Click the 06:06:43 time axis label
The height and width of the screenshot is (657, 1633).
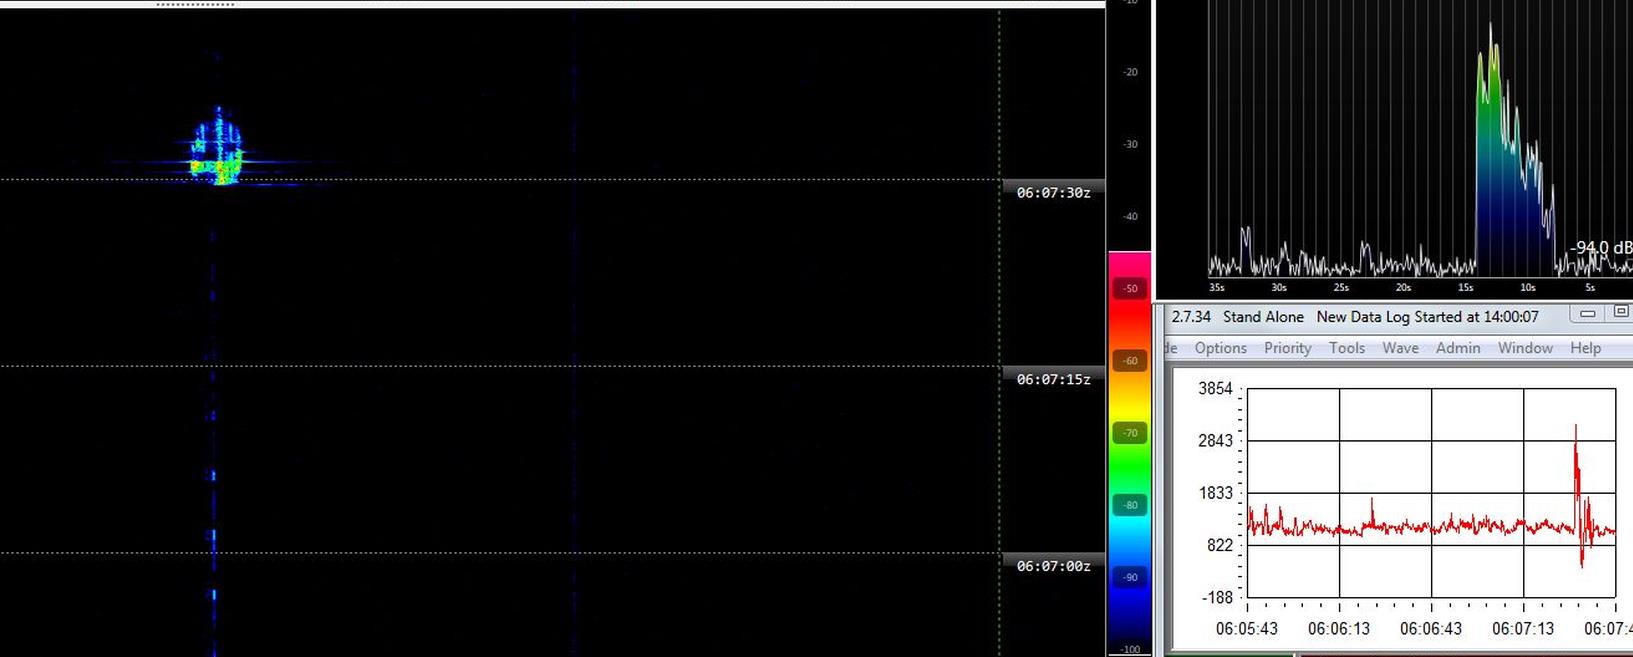point(1430,629)
